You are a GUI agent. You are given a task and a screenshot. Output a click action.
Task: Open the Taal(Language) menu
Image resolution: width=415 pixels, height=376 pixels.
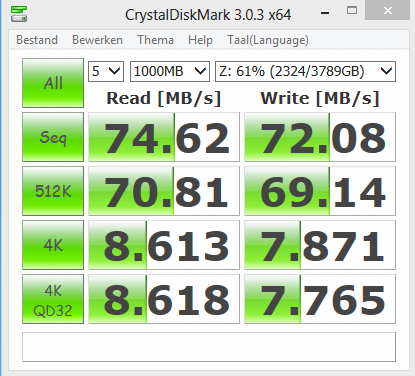tap(268, 40)
